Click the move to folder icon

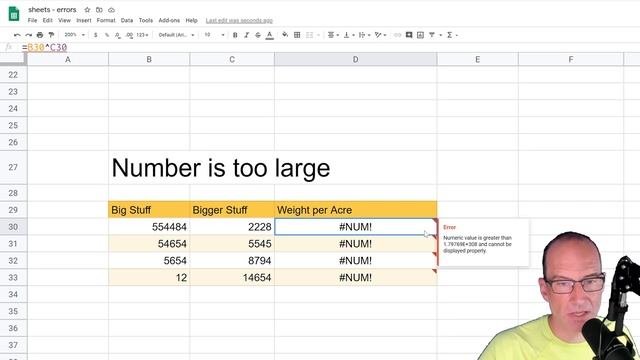point(99,9)
